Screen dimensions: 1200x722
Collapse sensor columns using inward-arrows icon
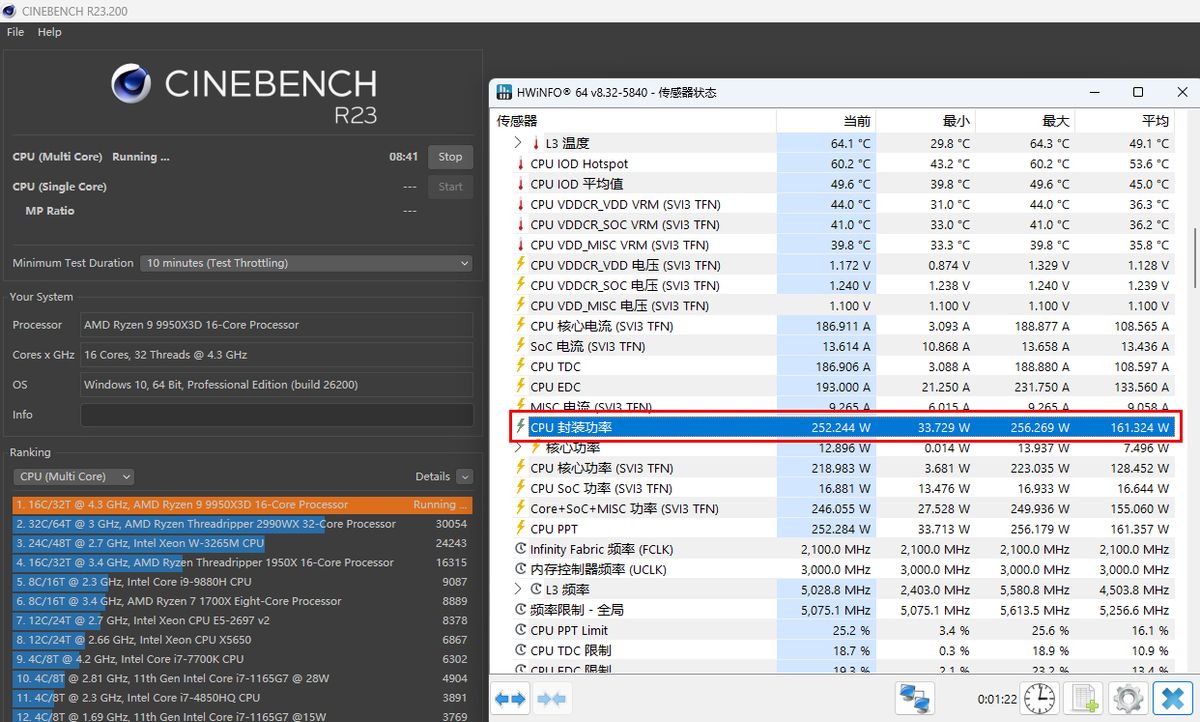pyautogui.click(x=552, y=698)
